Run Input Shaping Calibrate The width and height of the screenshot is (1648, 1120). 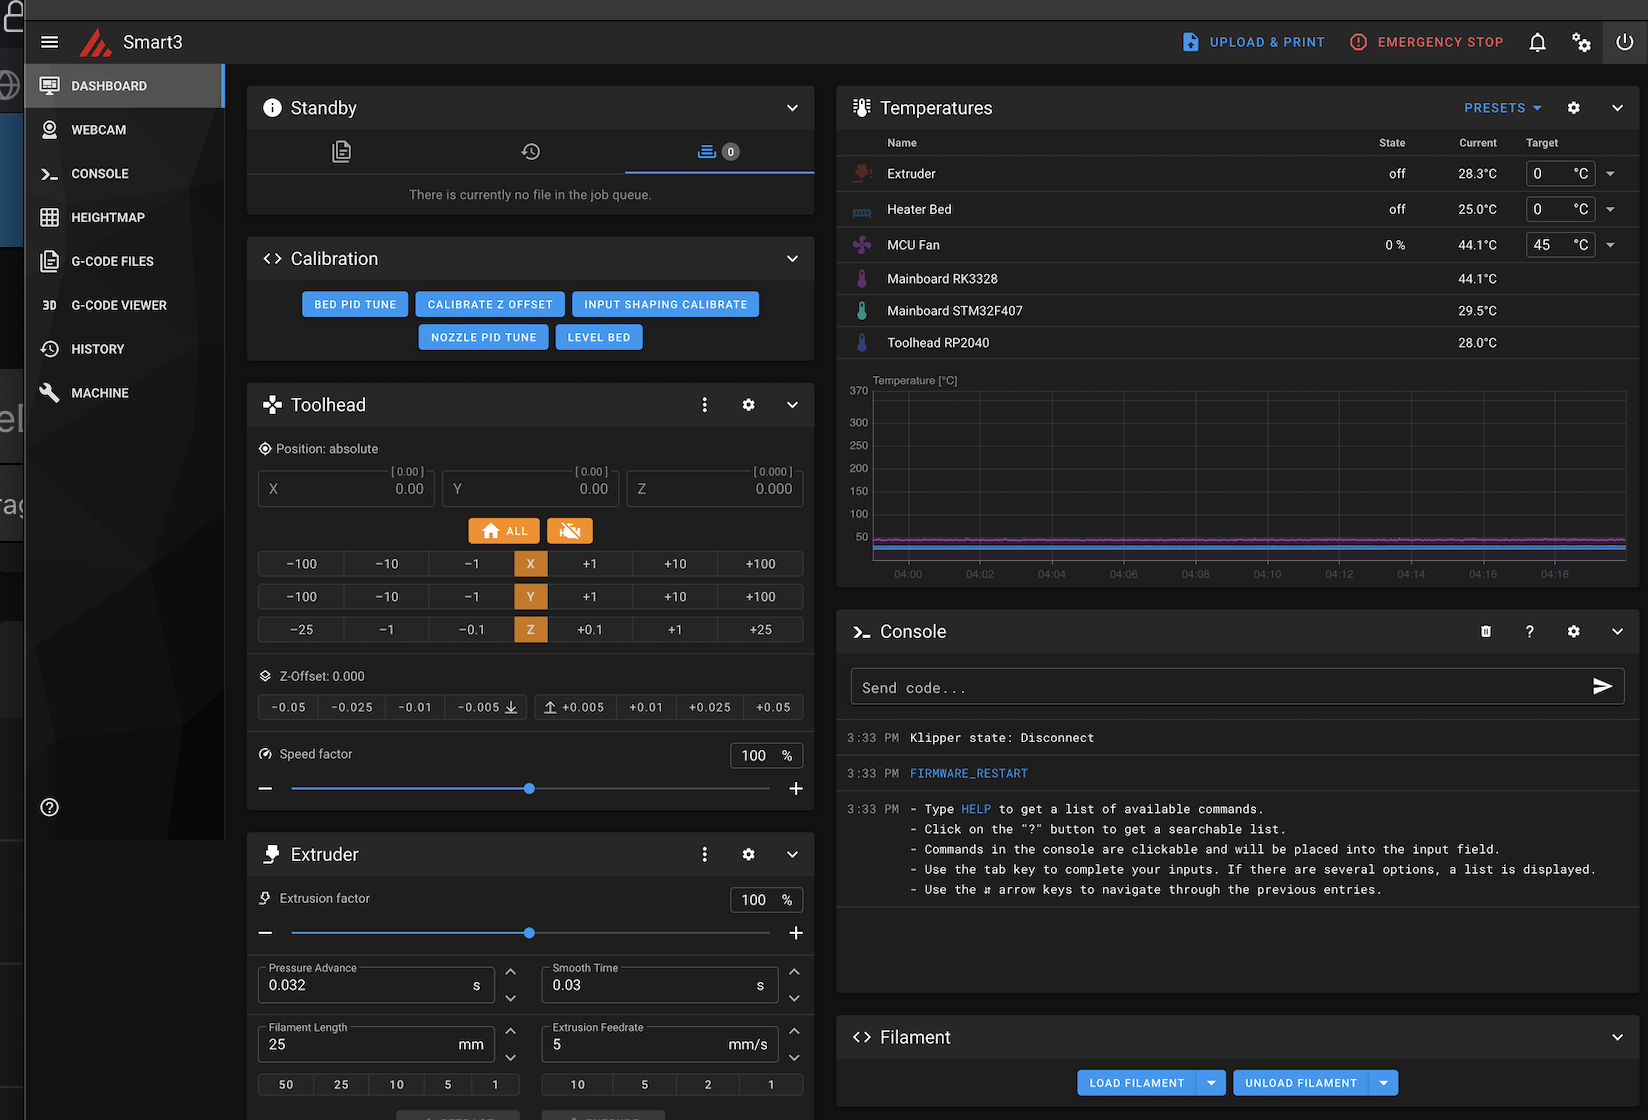pos(666,304)
